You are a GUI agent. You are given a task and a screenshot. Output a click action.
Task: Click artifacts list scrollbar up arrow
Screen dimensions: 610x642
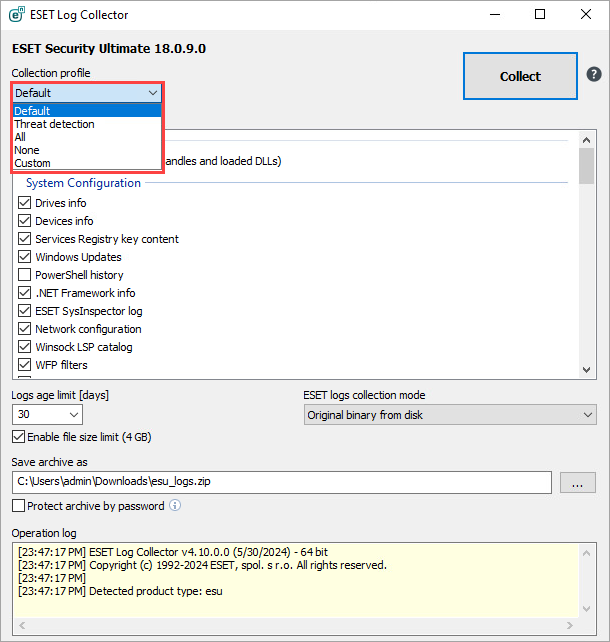coord(586,140)
